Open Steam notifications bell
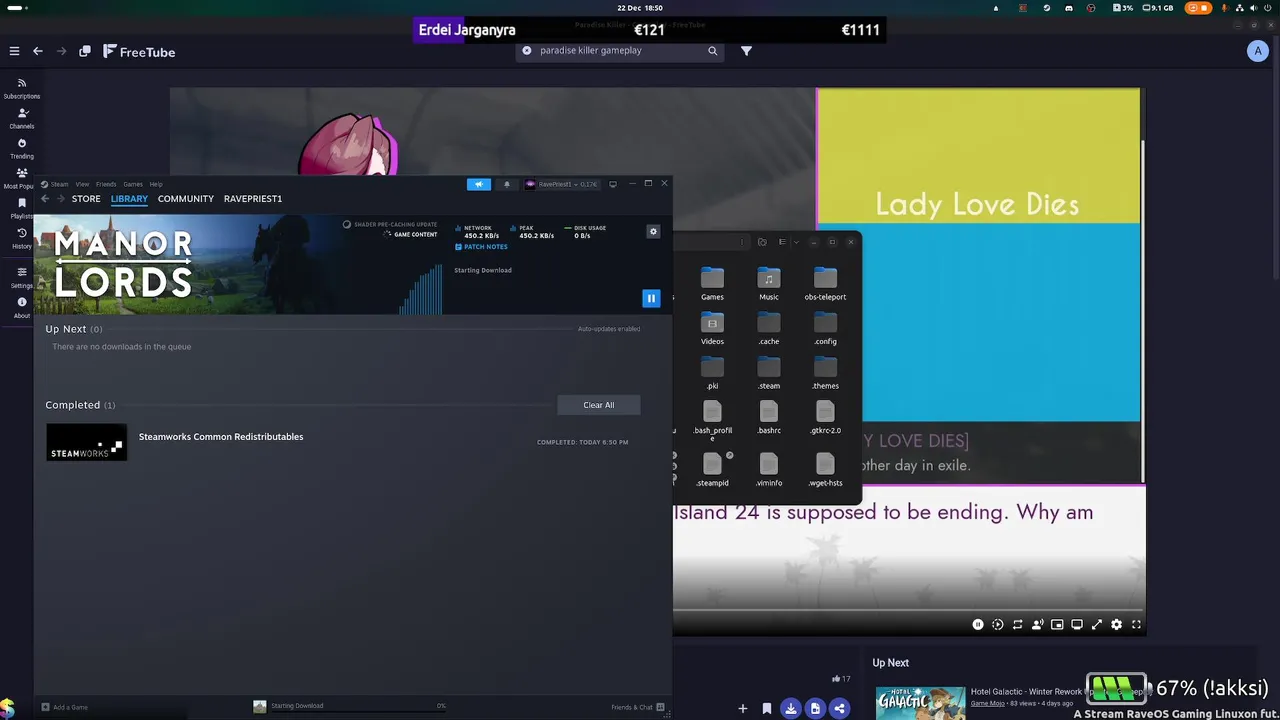The image size is (1280, 720). click(506, 184)
